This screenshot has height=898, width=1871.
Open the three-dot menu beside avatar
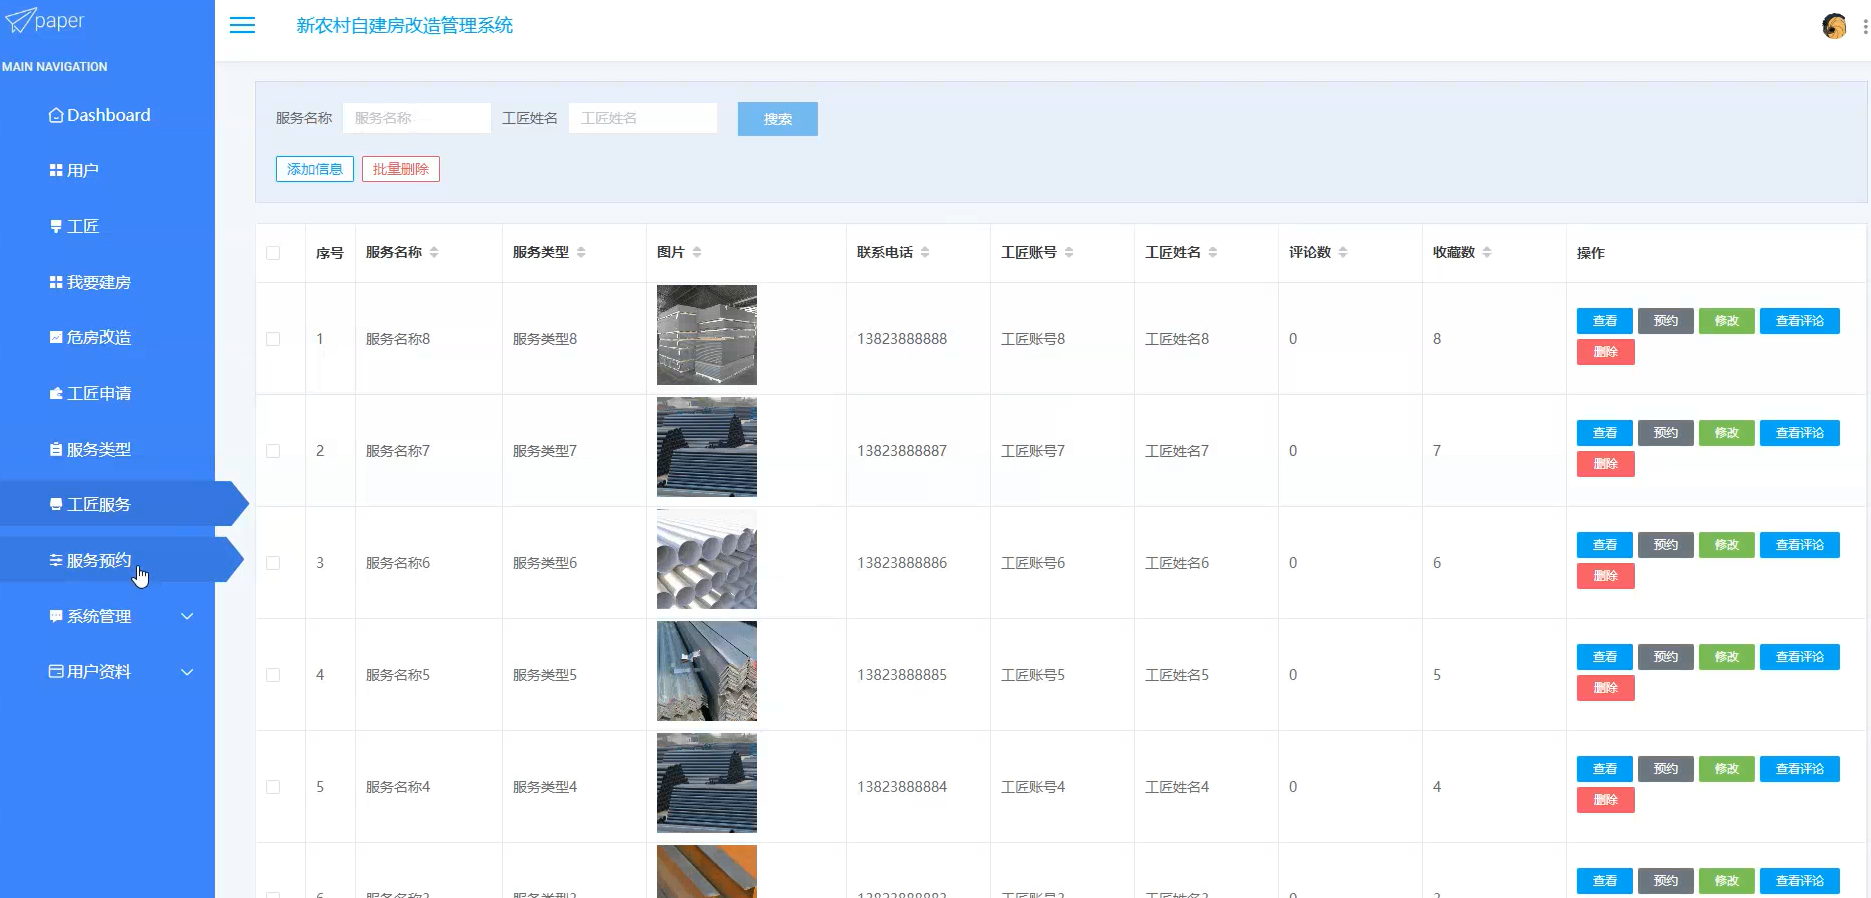1865,27
